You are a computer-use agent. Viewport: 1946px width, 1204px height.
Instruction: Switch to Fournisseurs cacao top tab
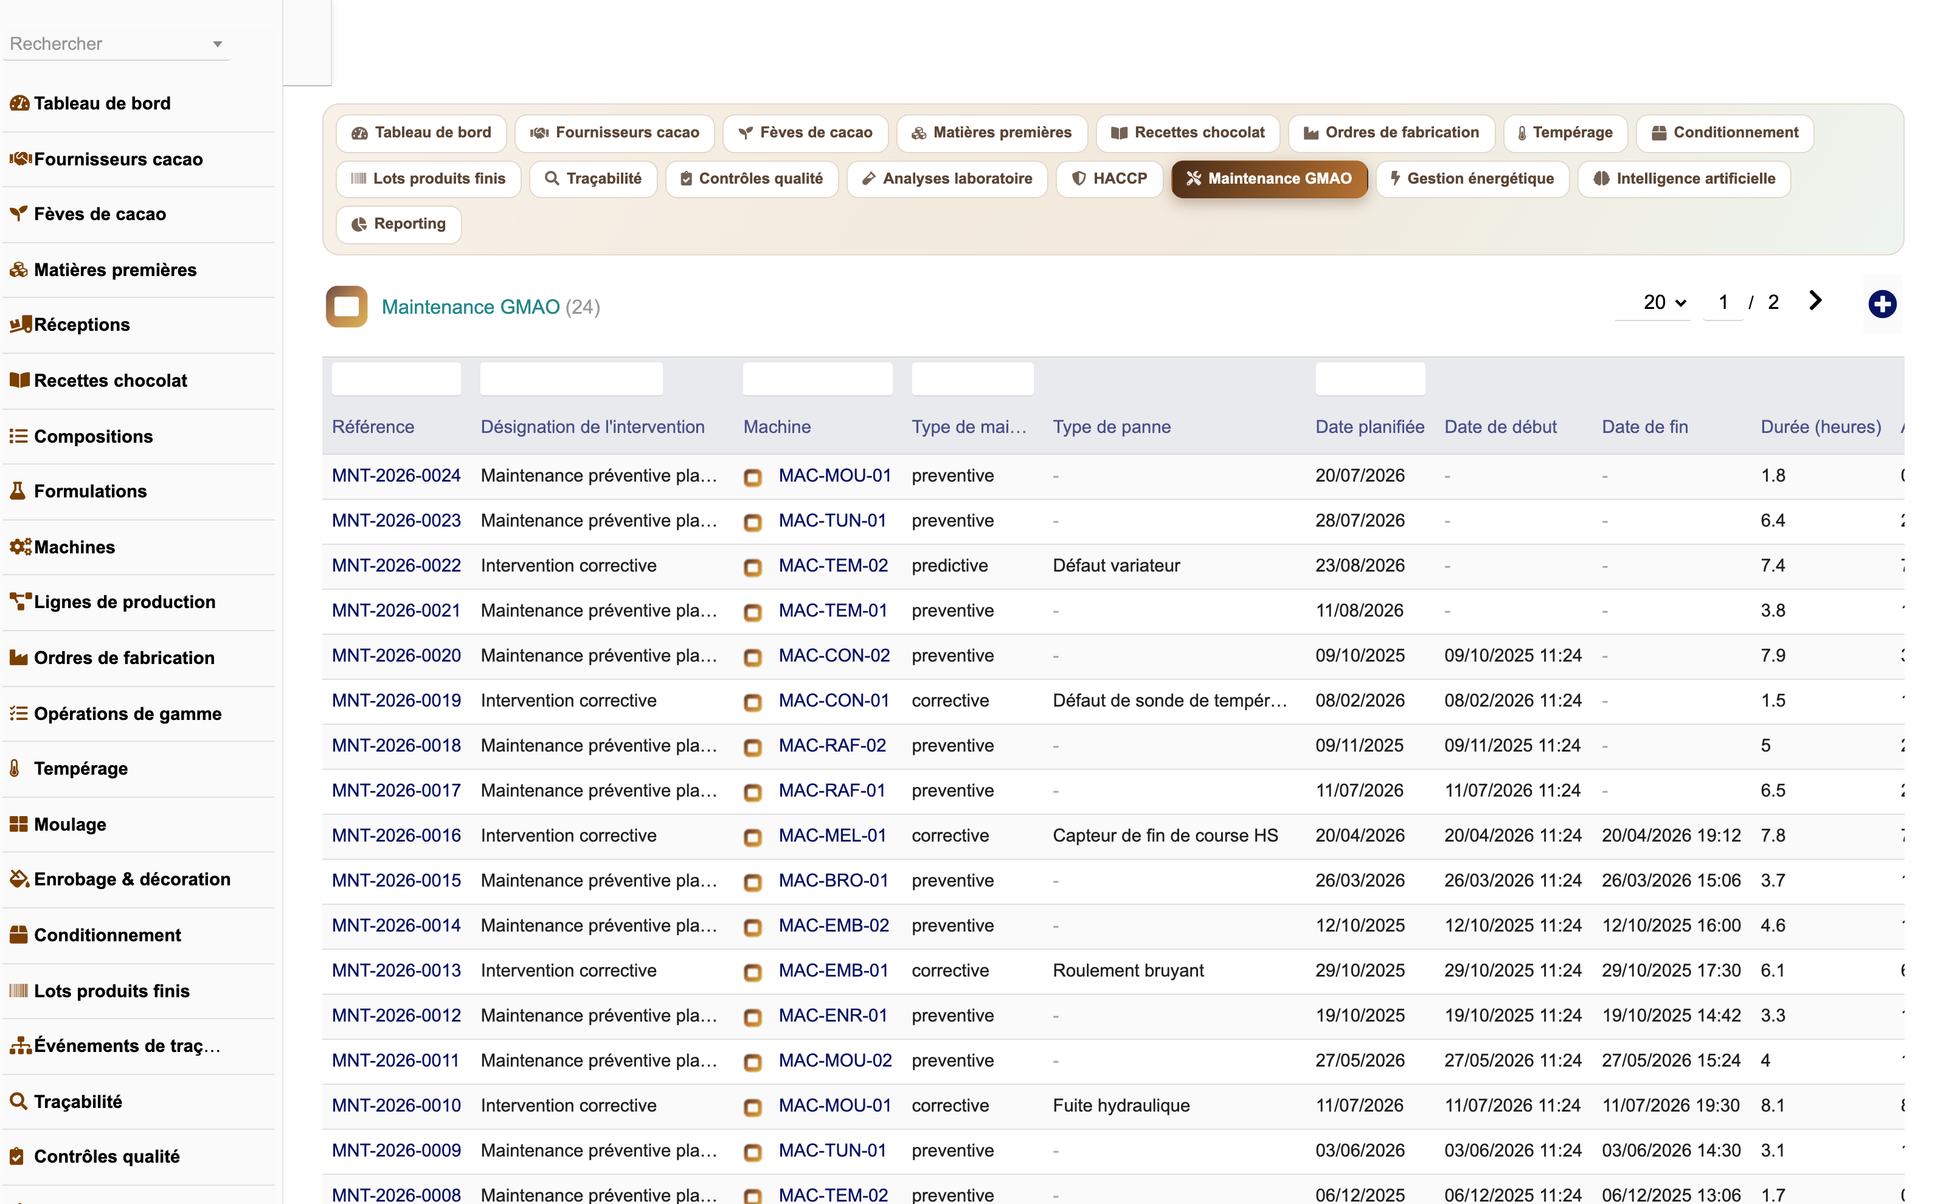coord(615,133)
